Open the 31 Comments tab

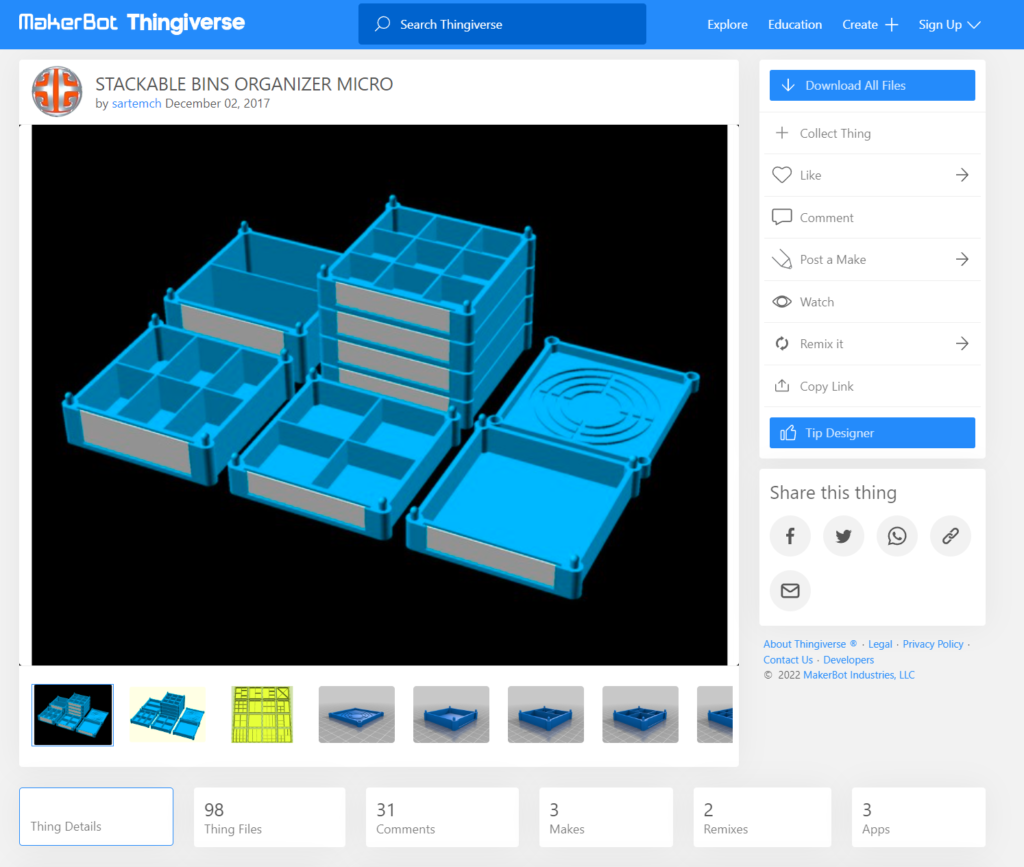pyautogui.click(x=441, y=817)
